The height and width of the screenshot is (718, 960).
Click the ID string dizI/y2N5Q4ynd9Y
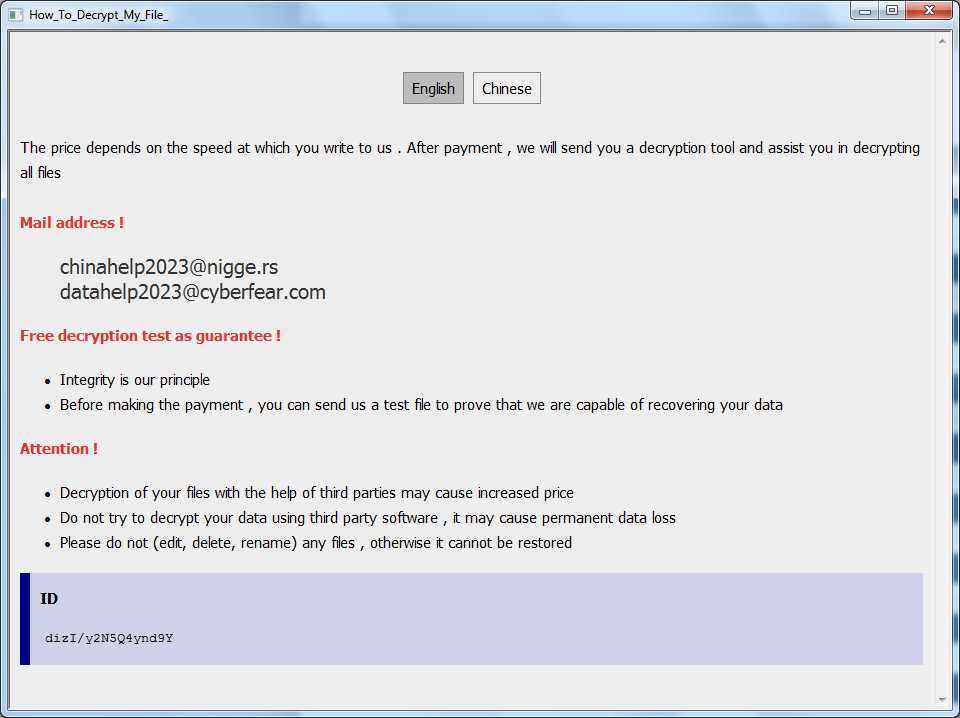tap(109, 638)
